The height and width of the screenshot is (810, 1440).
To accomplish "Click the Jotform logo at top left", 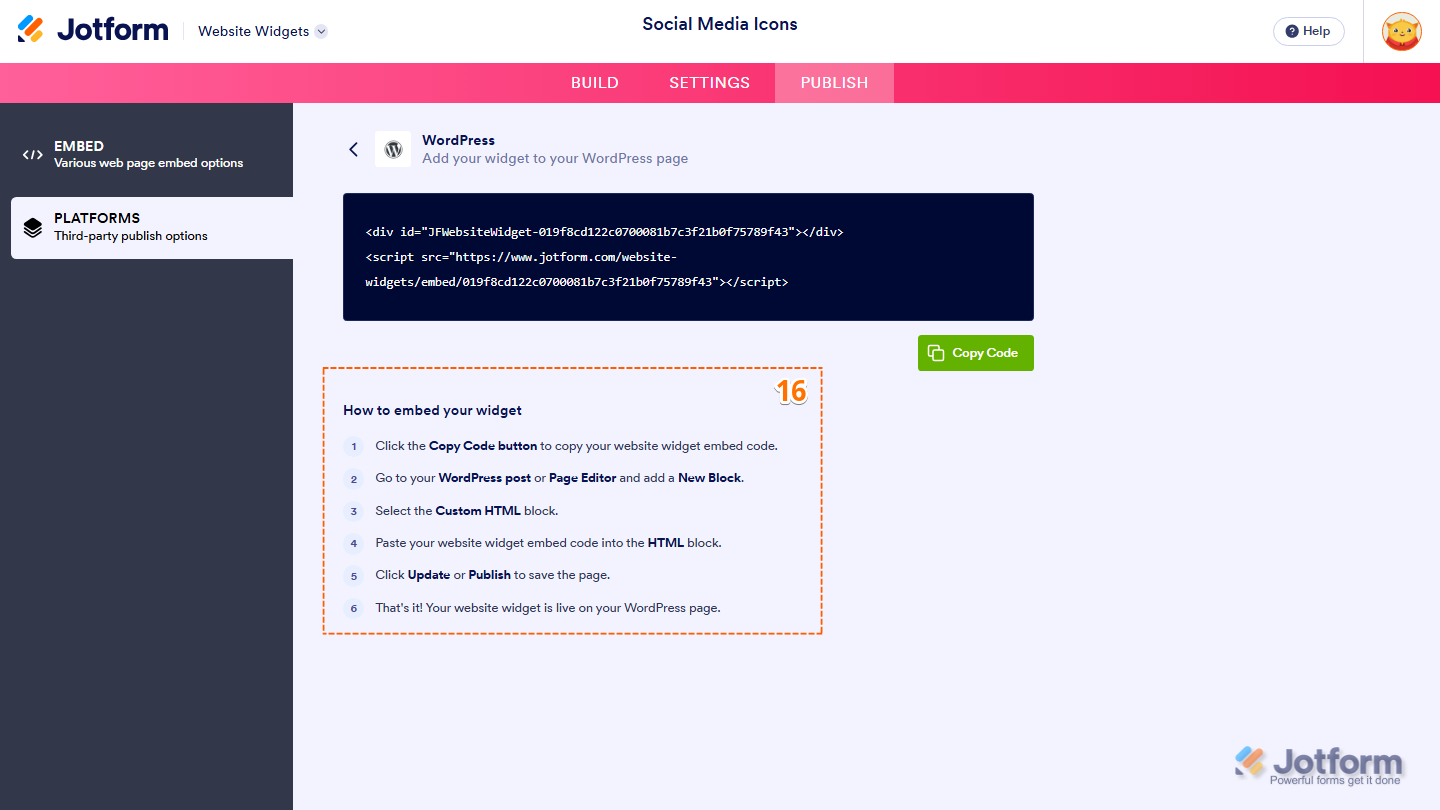I will coord(93,30).
